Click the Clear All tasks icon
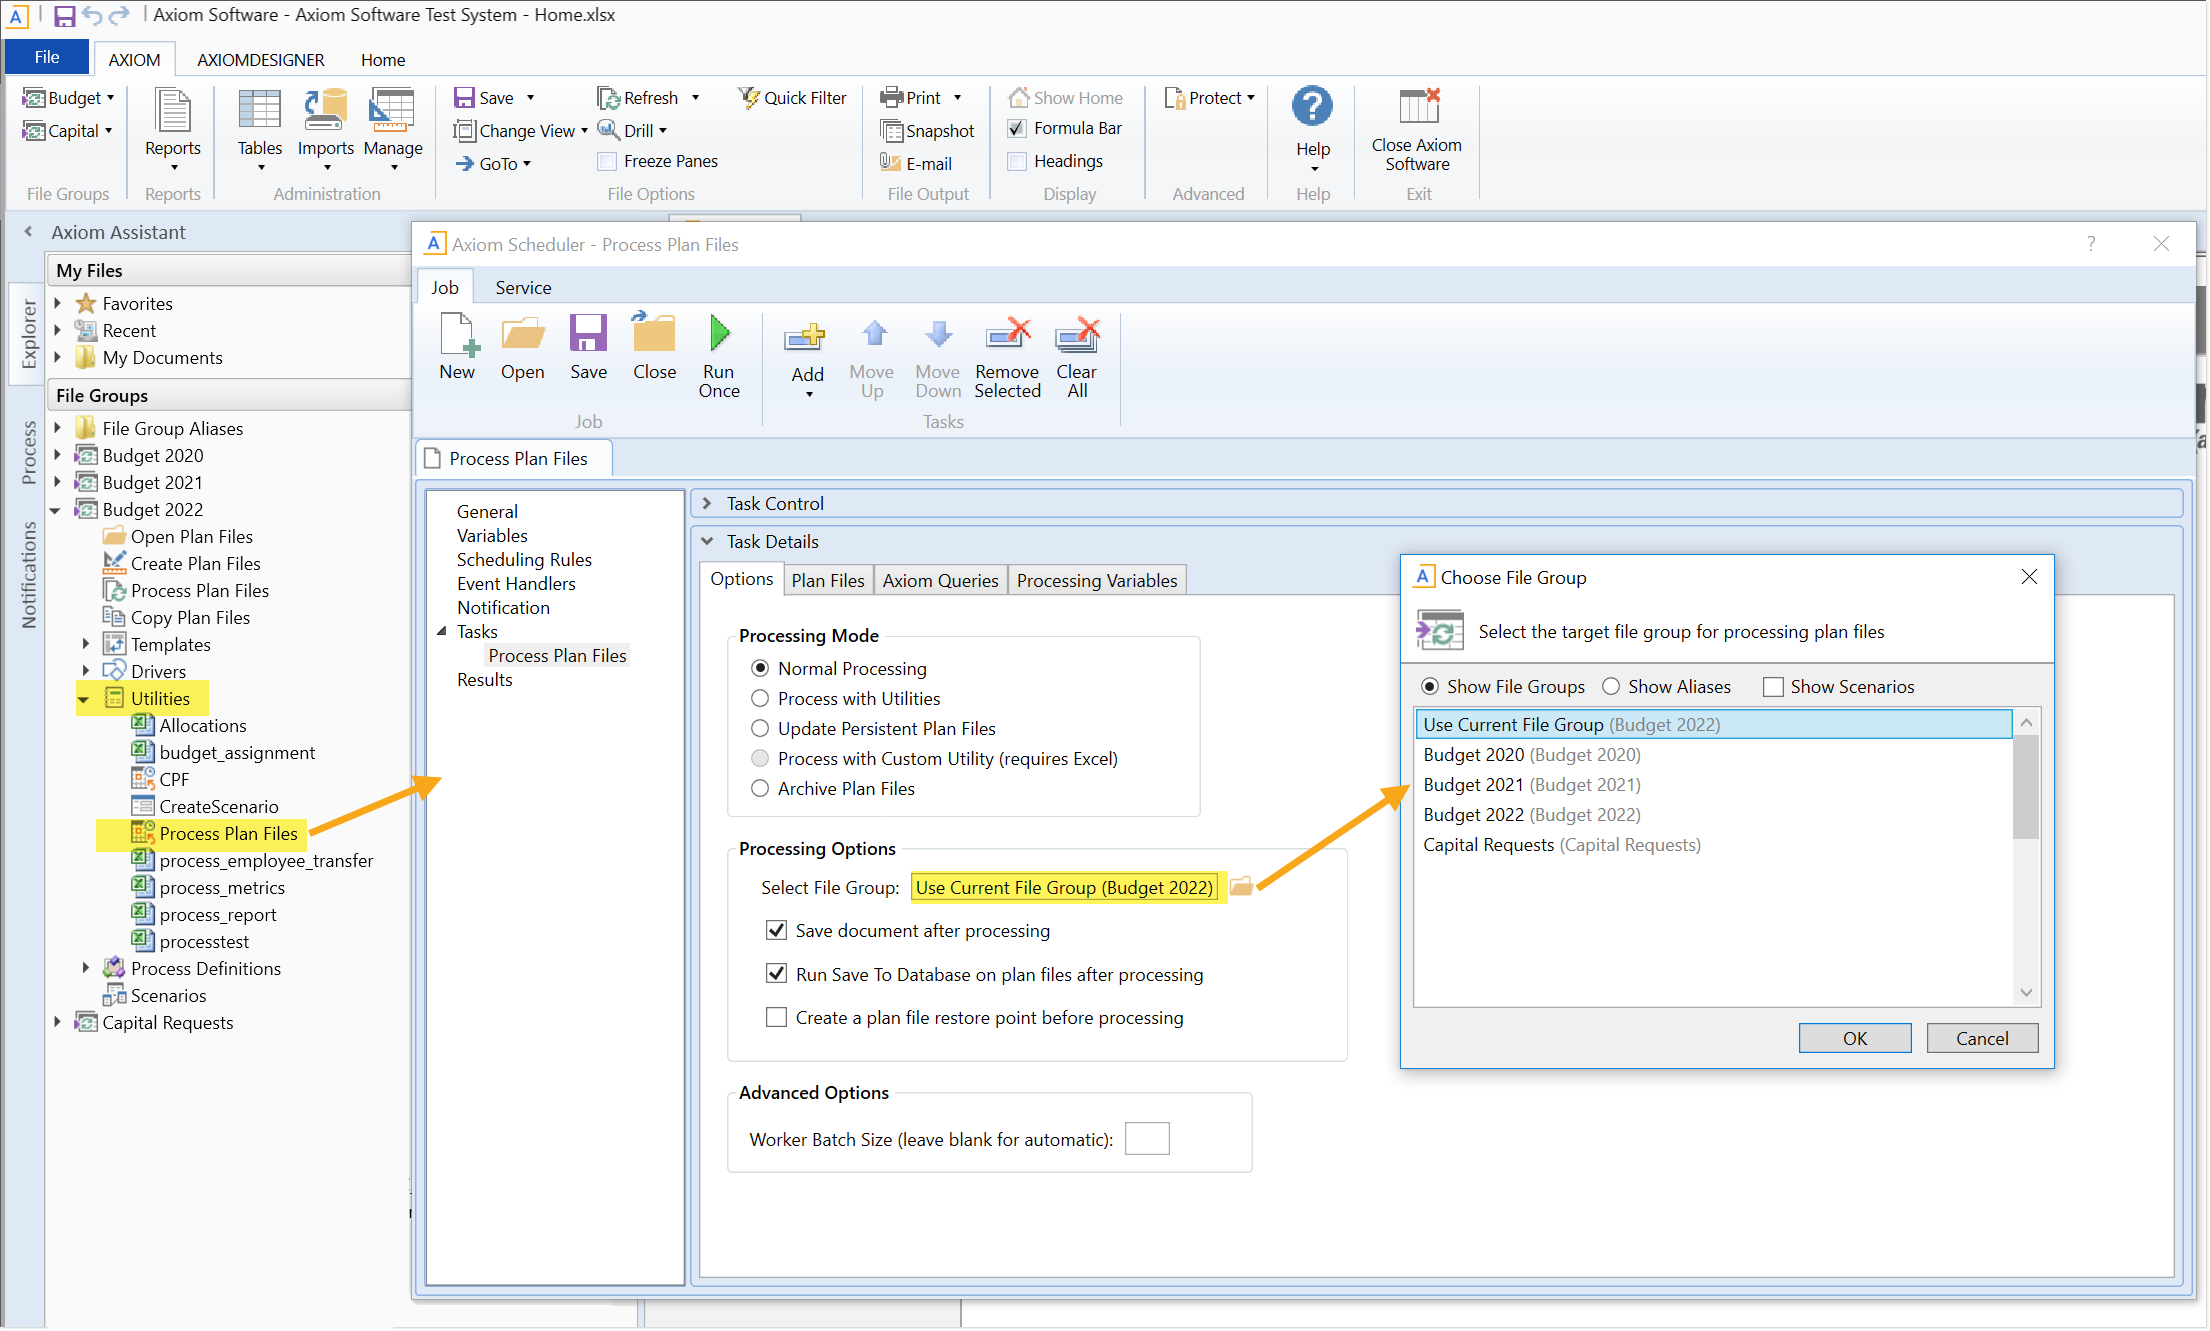This screenshot has height=1331, width=2210. tap(1076, 336)
